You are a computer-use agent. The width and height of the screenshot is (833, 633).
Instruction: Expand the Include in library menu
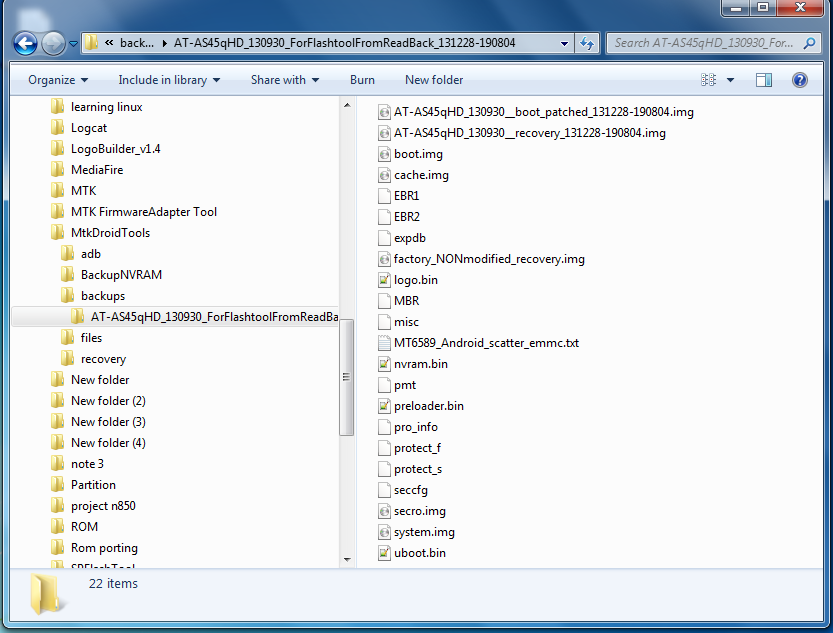[168, 80]
